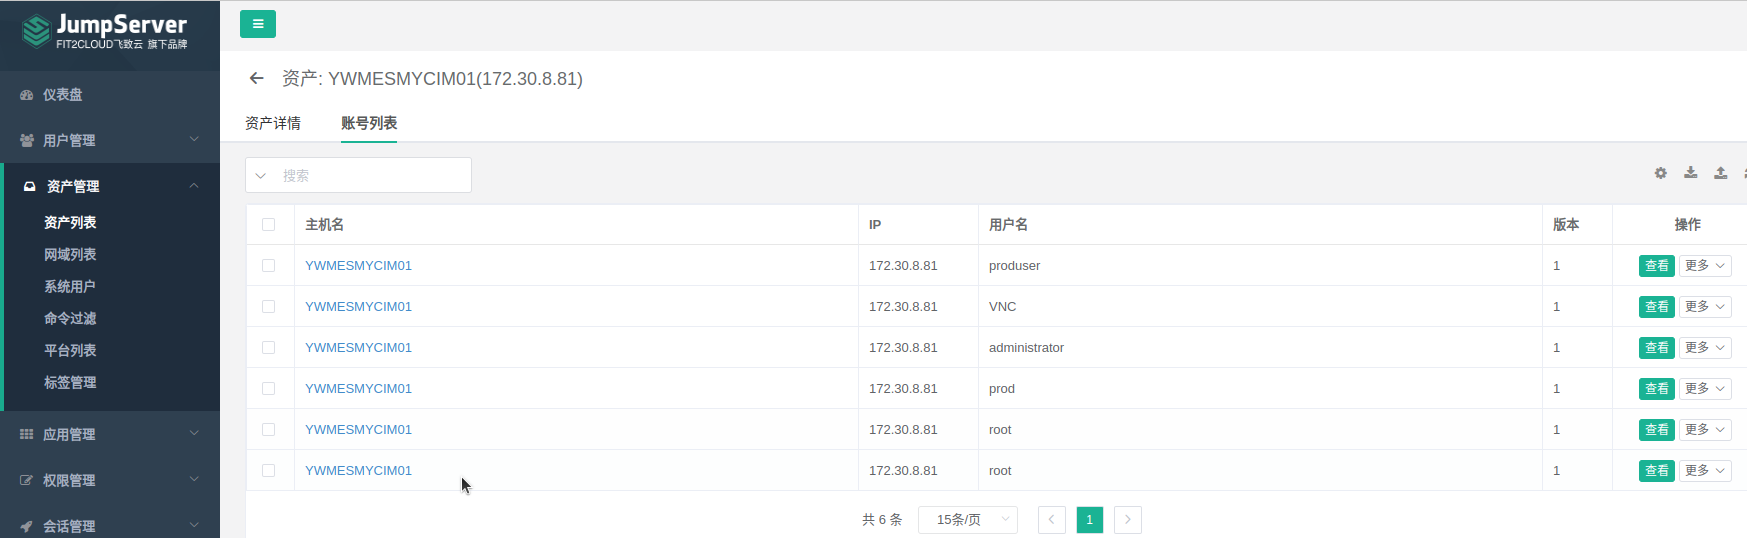Check the box for the produser row
Screen dimensions: 1747x538
(268, 266)
